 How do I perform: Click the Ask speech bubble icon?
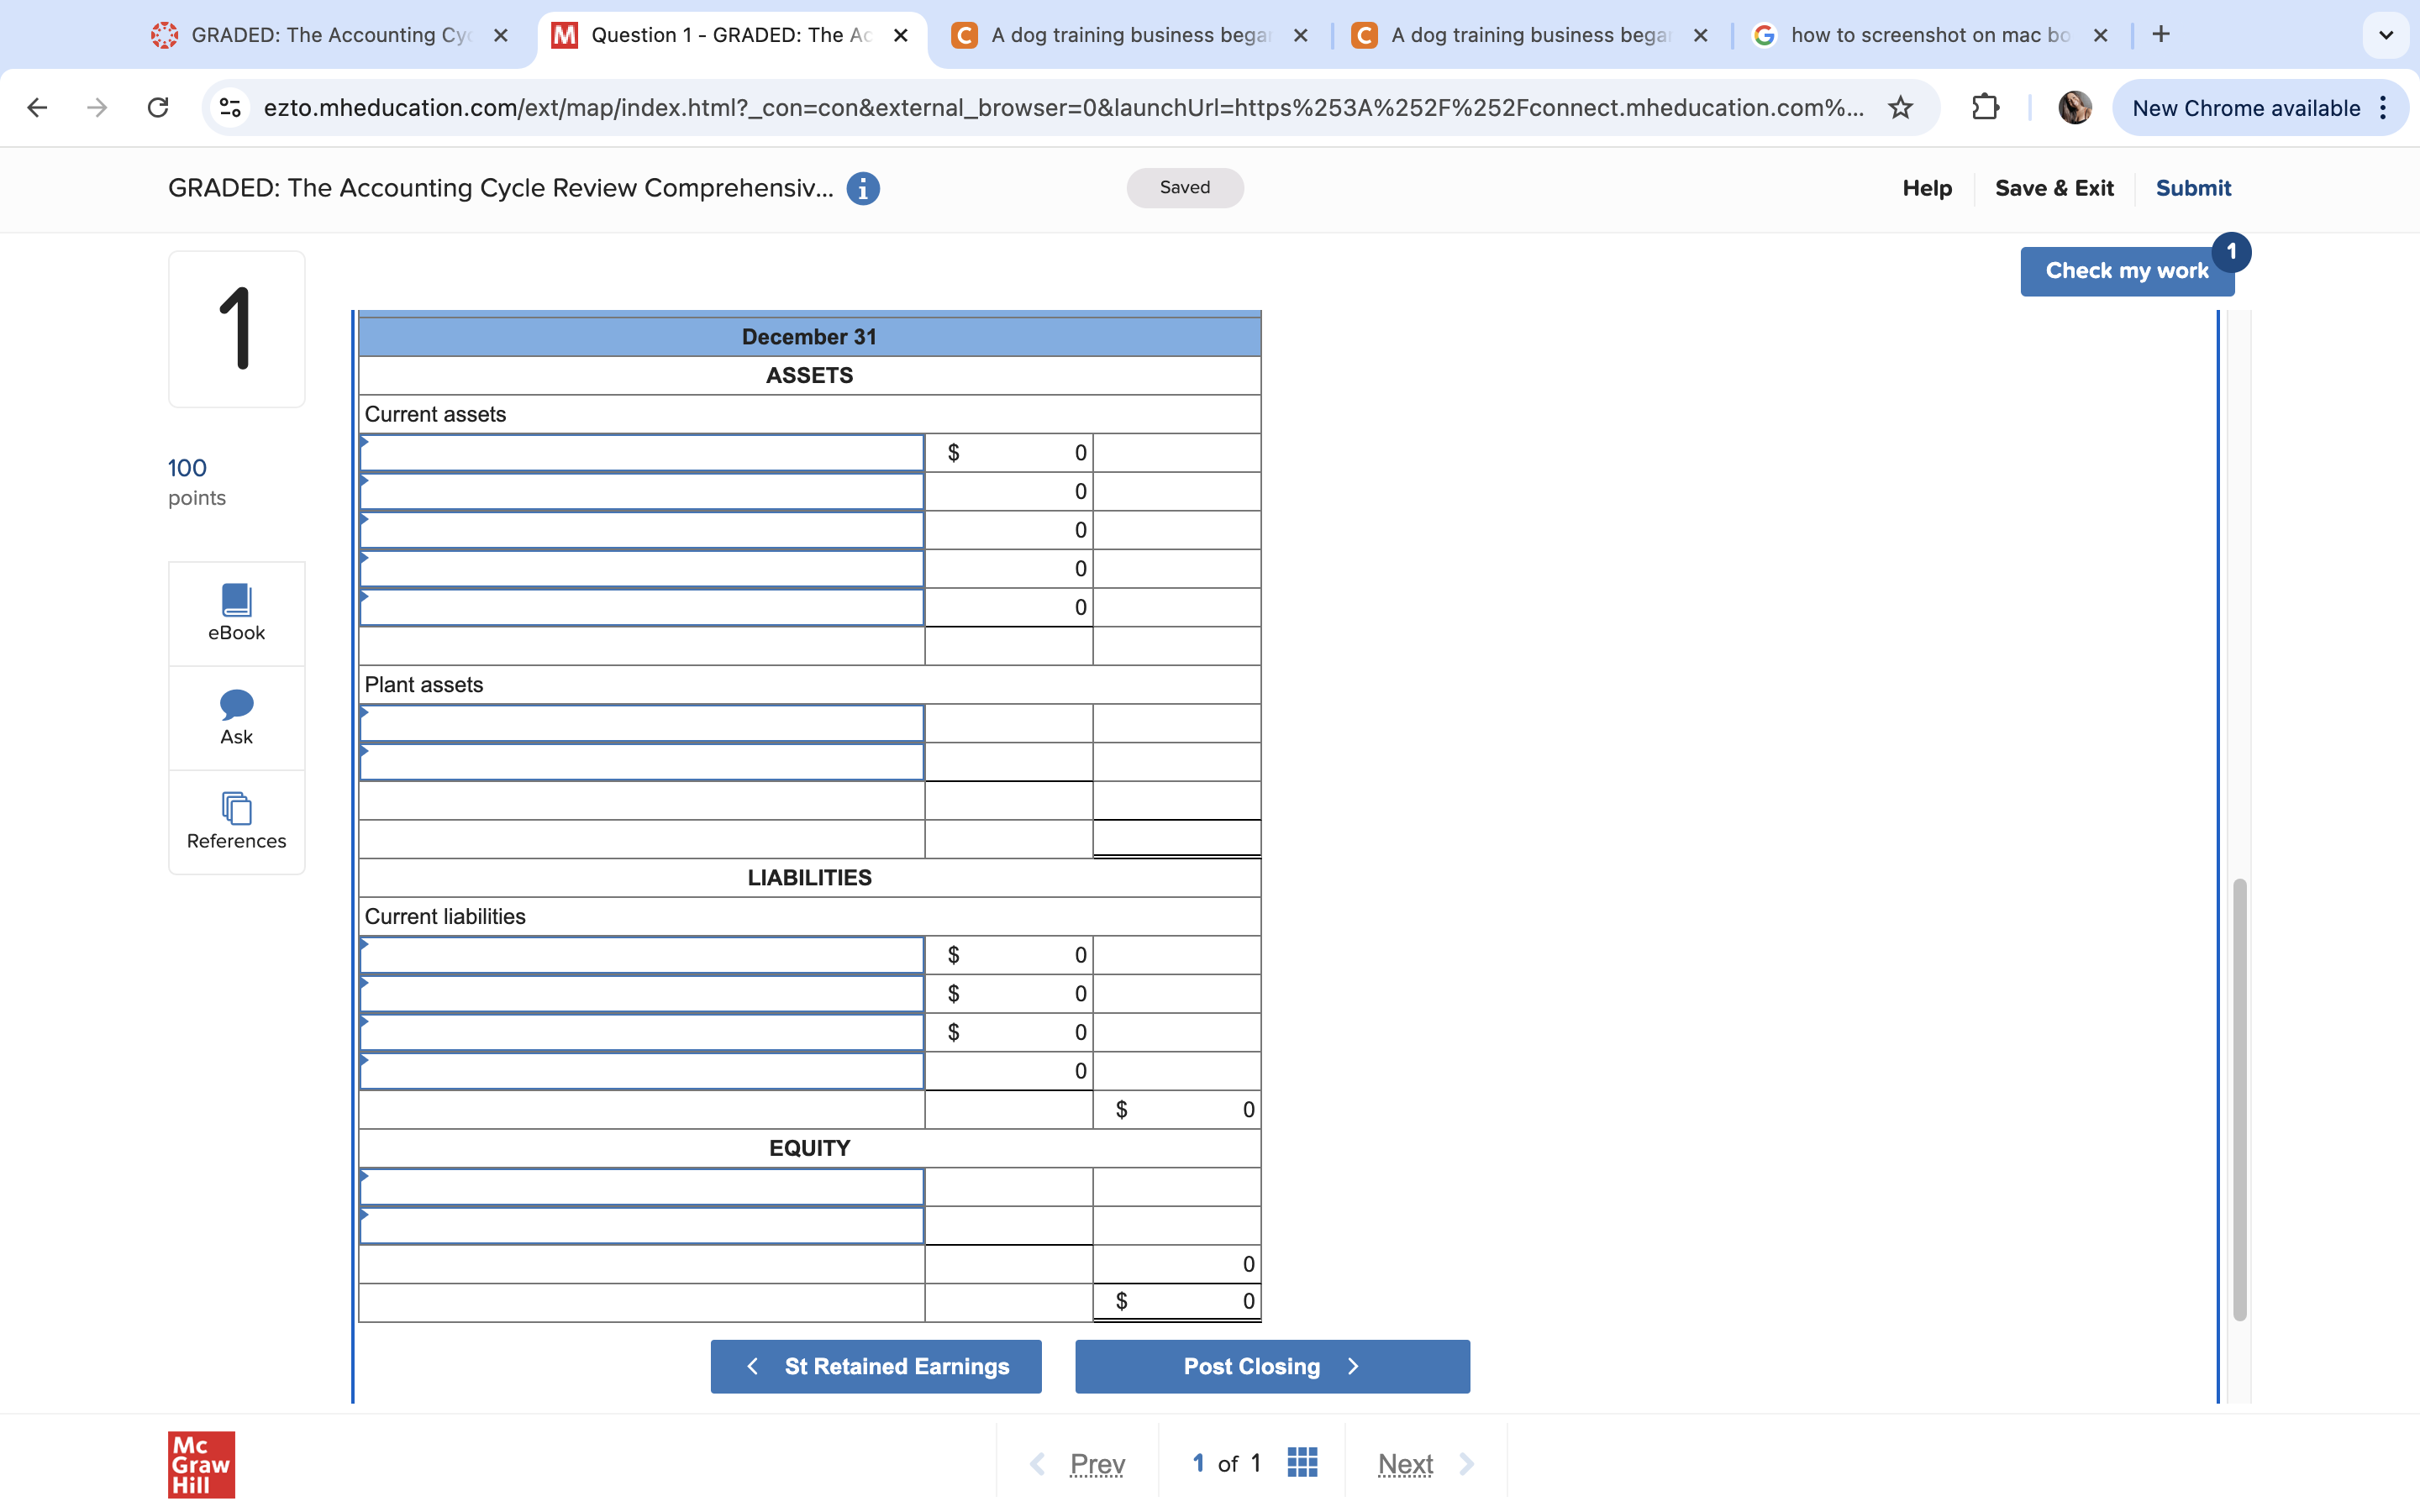point(236,705)
